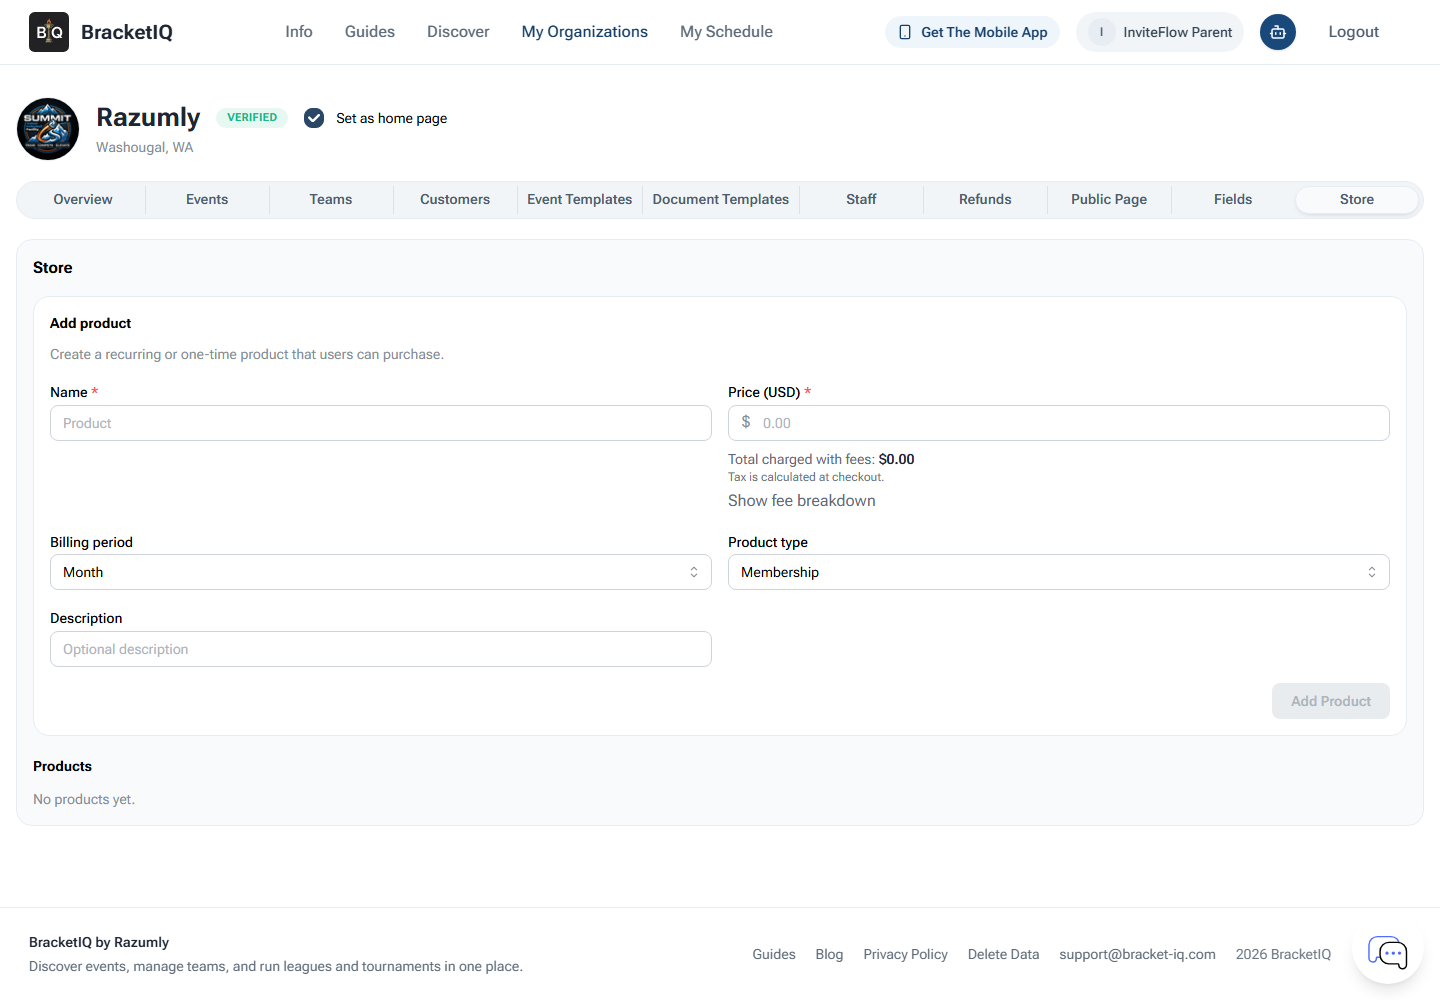
Task: Open the chat support bubble icon
Action: point(1388,953)
